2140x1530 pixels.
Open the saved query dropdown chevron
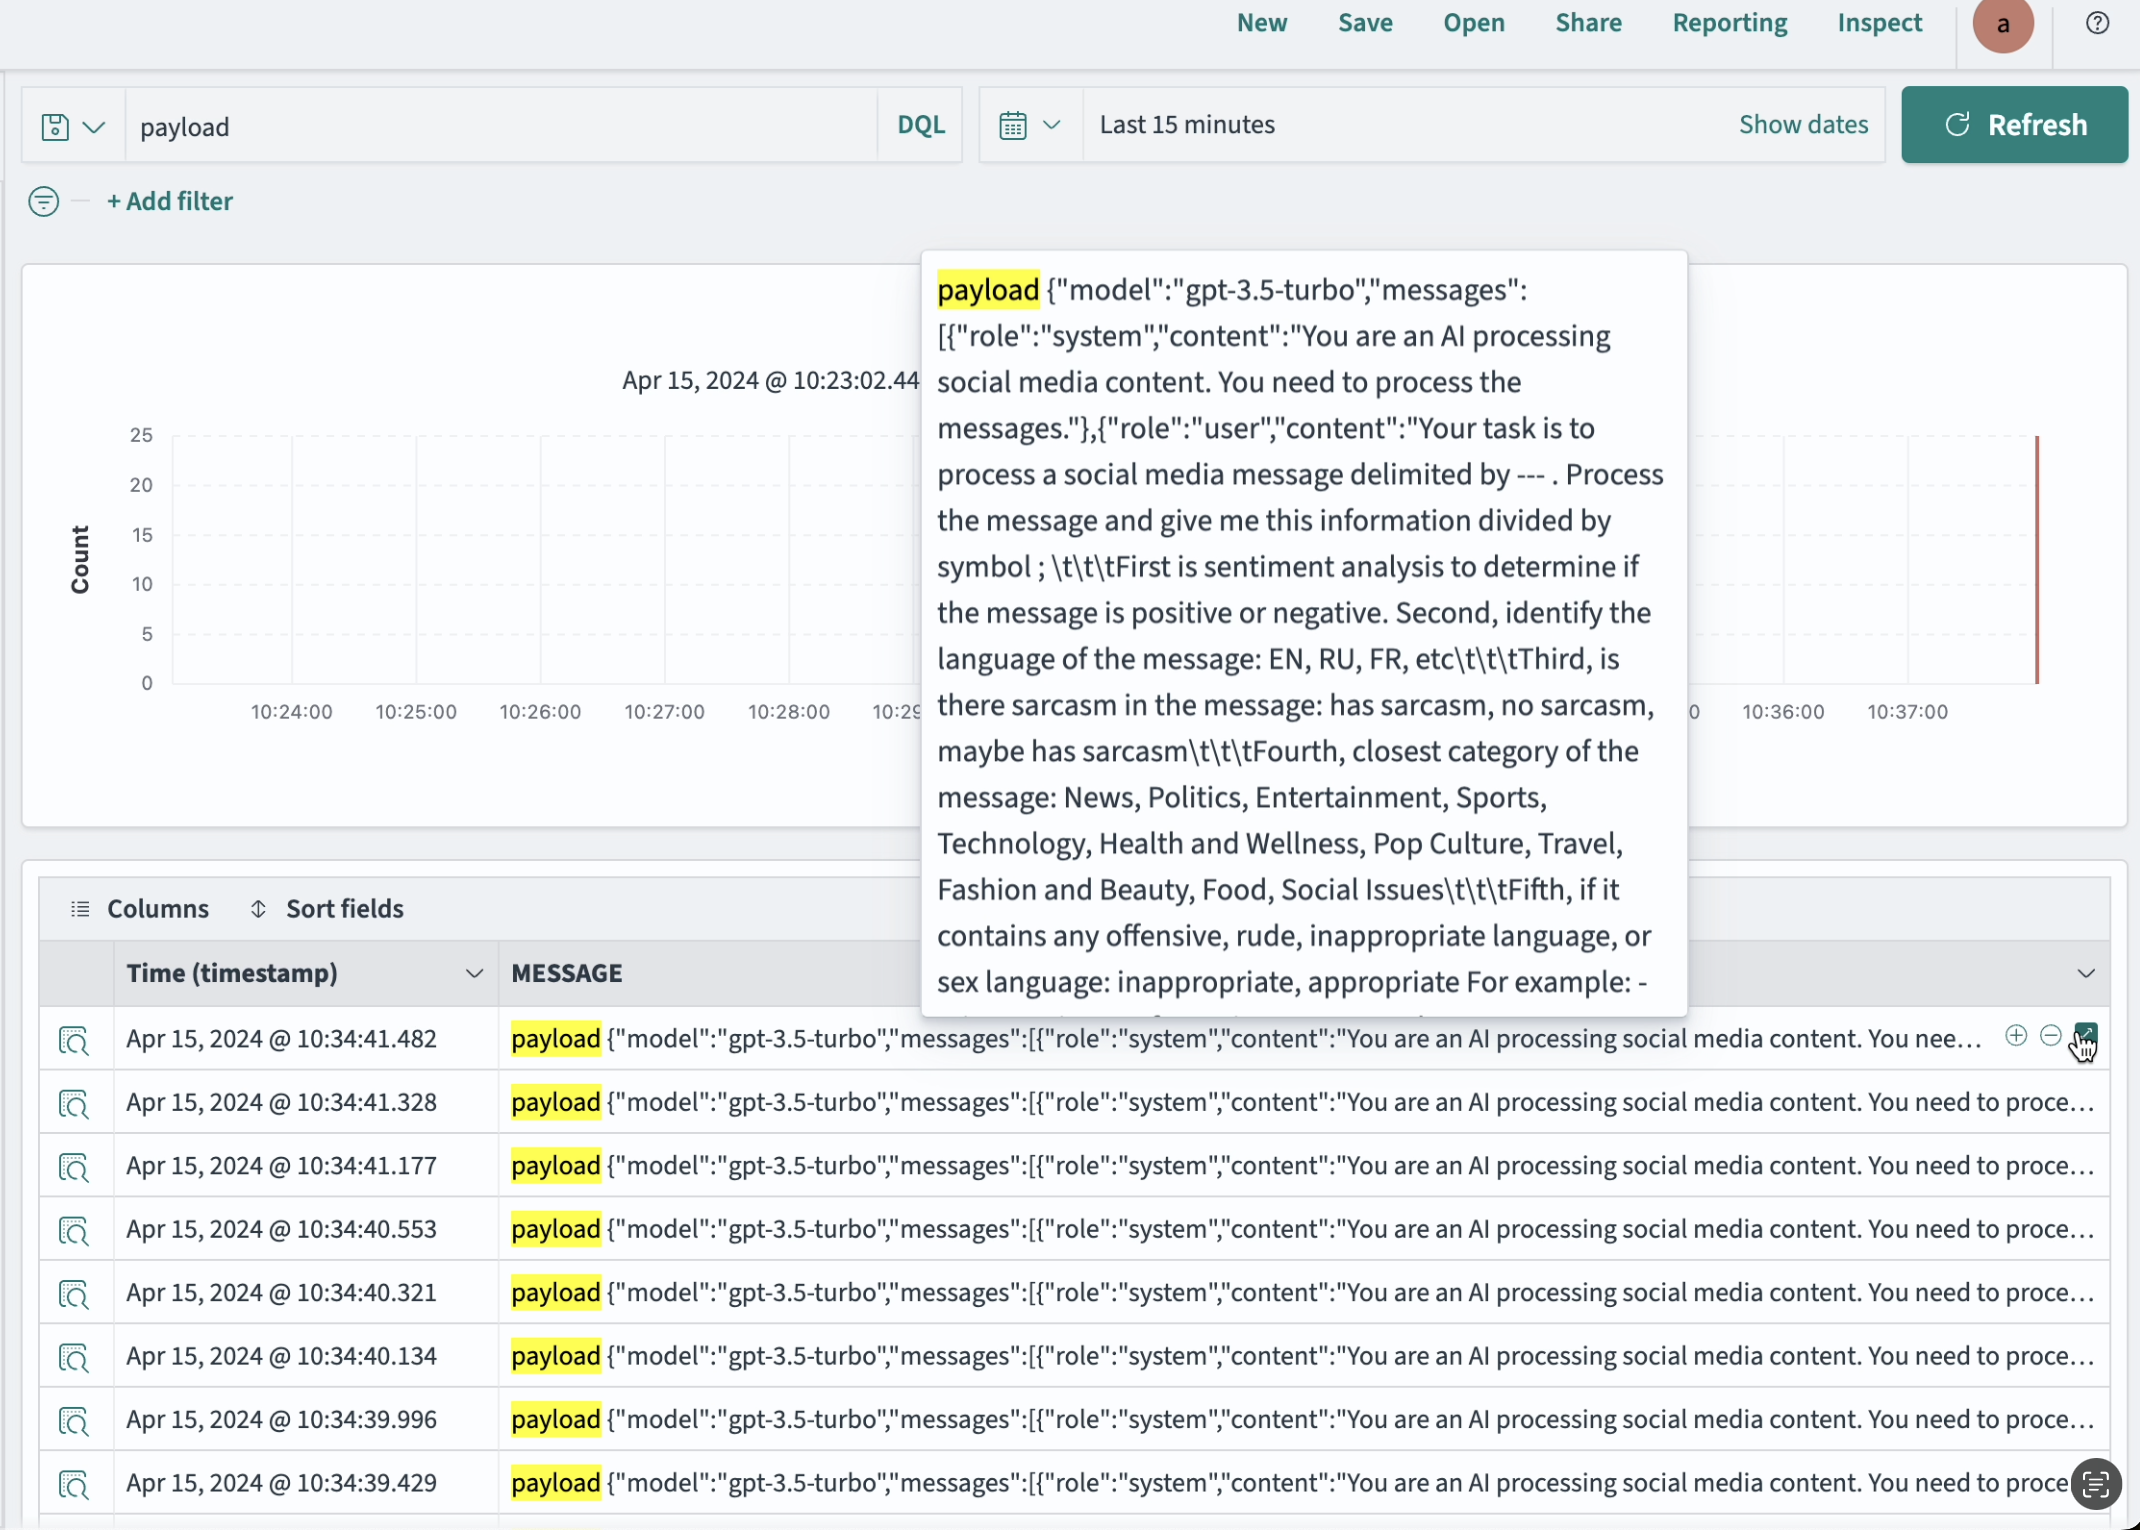click(95, 127)
